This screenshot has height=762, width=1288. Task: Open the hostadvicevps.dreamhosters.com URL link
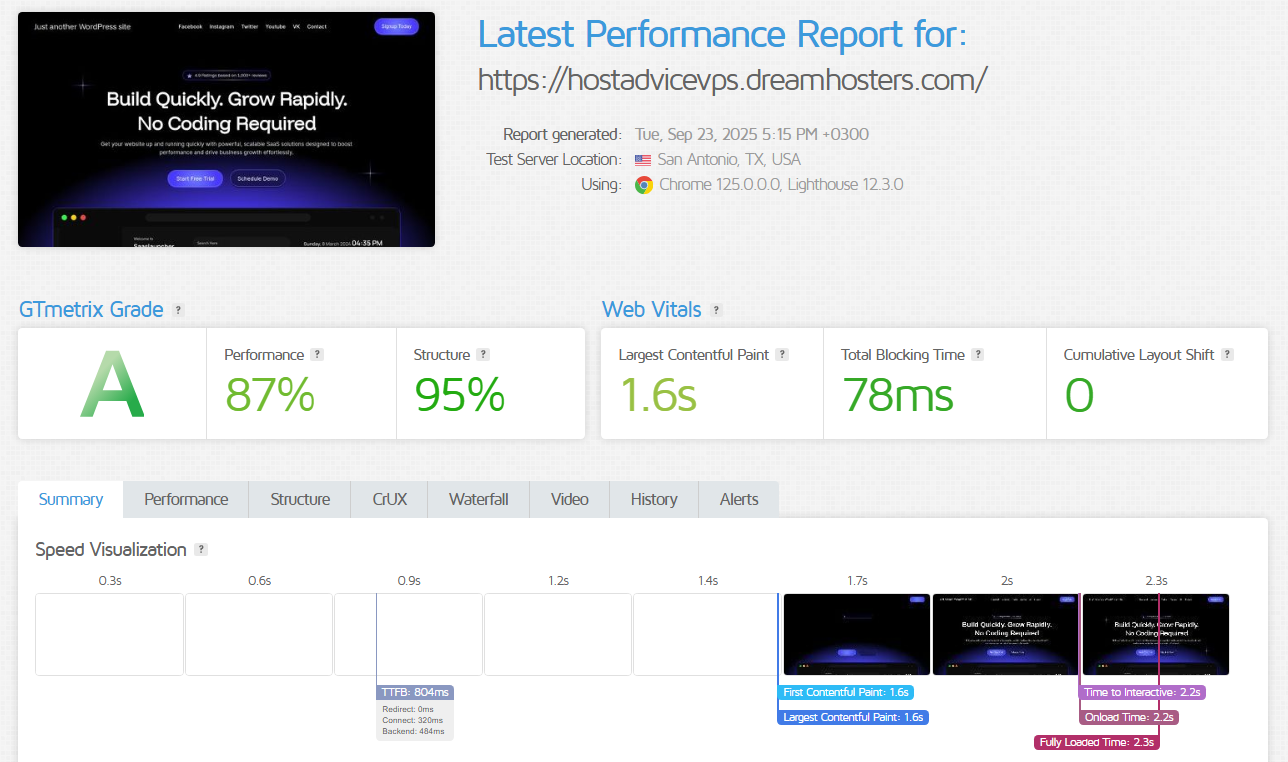pyautogui.click(x=733, y=79)
